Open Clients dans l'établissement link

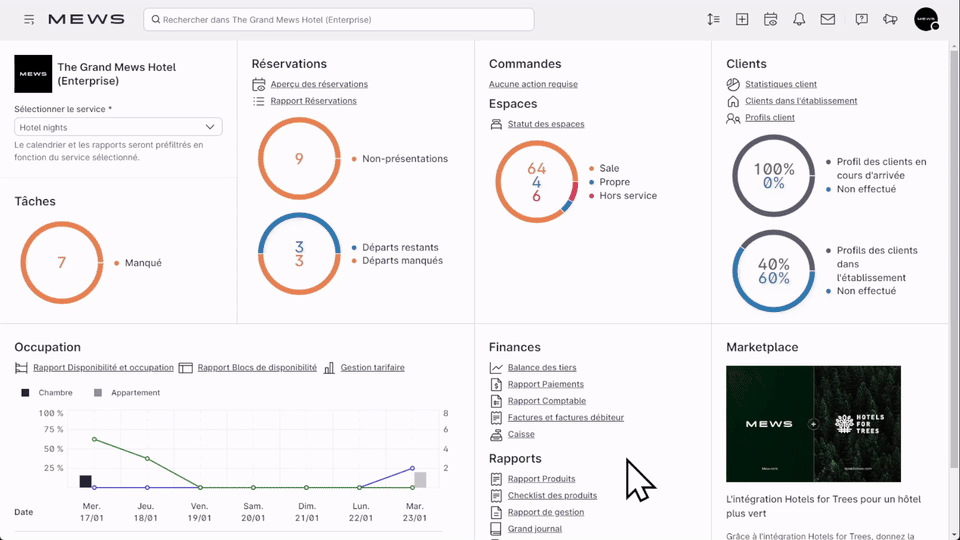tap(801, 101)
